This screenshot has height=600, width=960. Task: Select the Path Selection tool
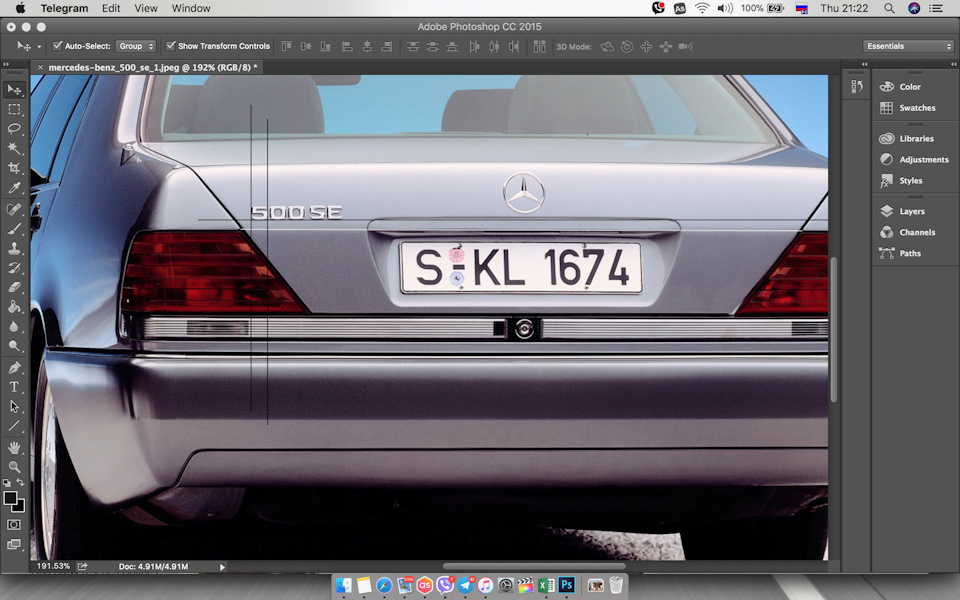pos(13,407)
